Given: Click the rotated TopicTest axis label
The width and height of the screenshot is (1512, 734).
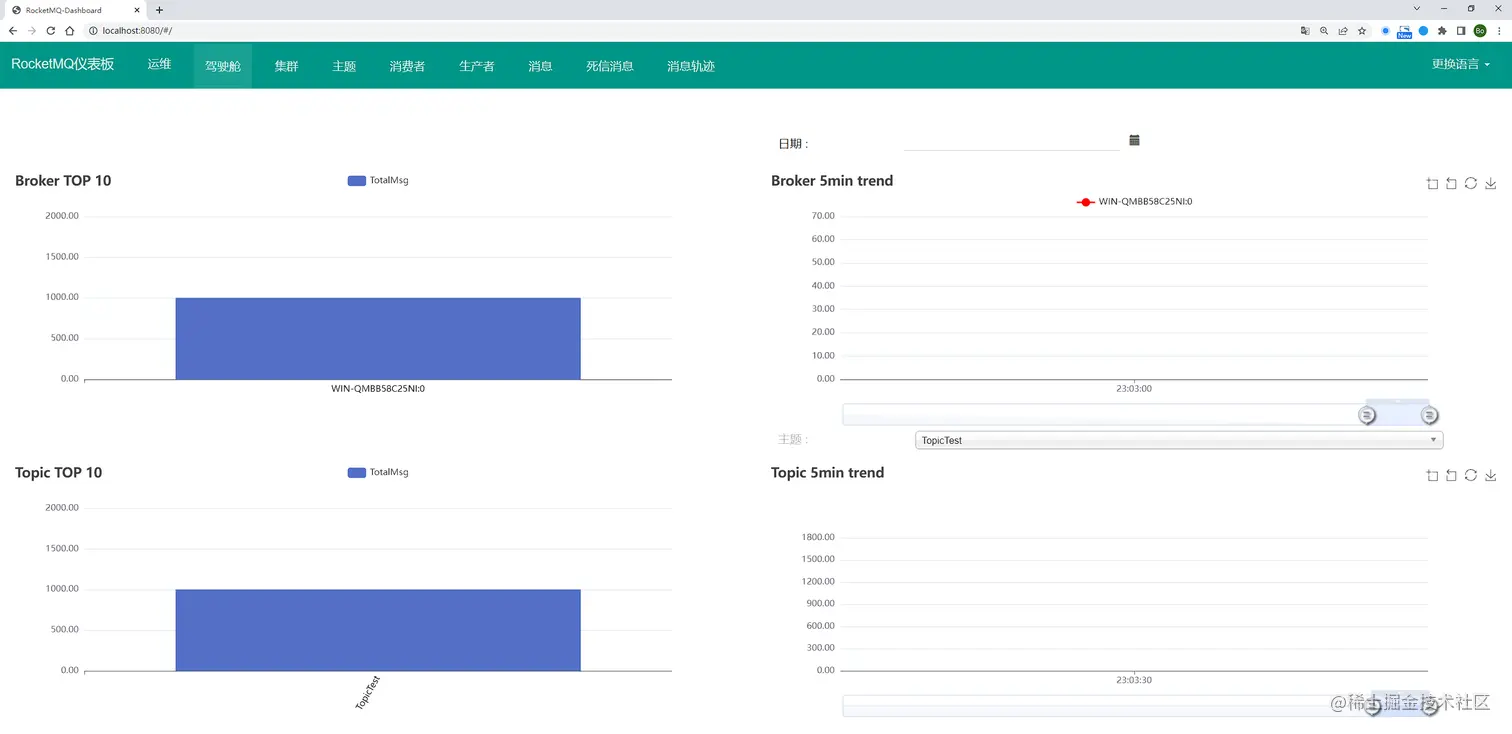Looking at the screenshot, I should point(368,693).
